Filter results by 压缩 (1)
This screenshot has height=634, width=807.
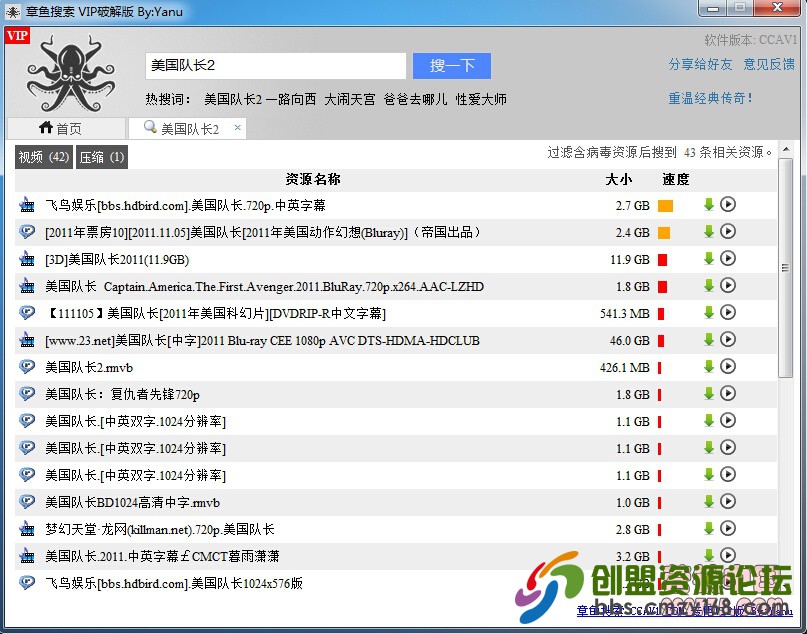point(102,157)
